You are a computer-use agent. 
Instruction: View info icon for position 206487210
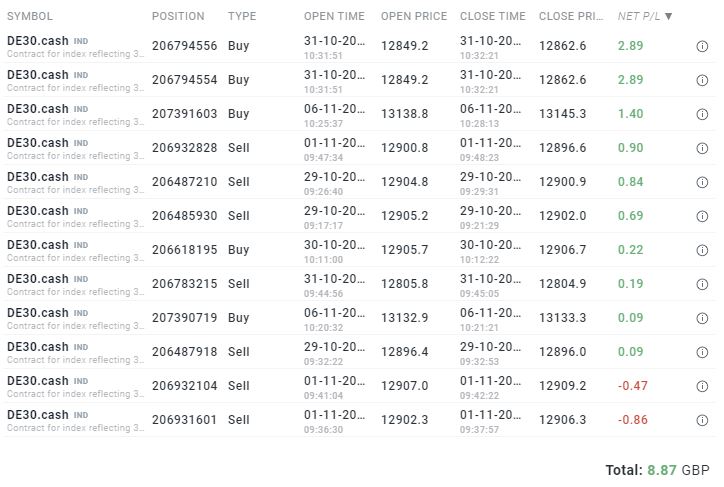tap(702, 182)
